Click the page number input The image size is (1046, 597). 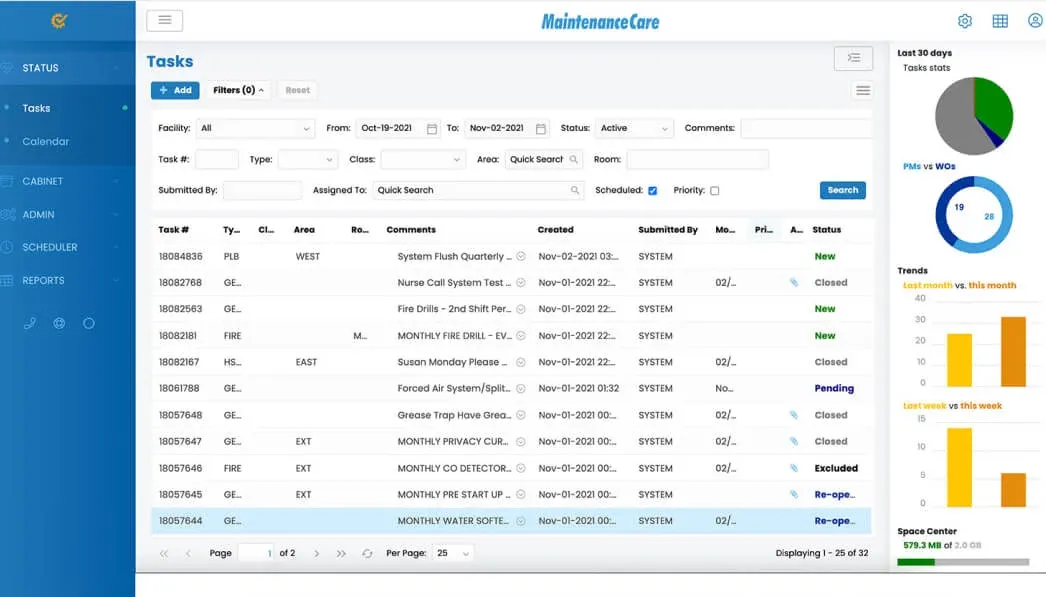tap(256, 554)
